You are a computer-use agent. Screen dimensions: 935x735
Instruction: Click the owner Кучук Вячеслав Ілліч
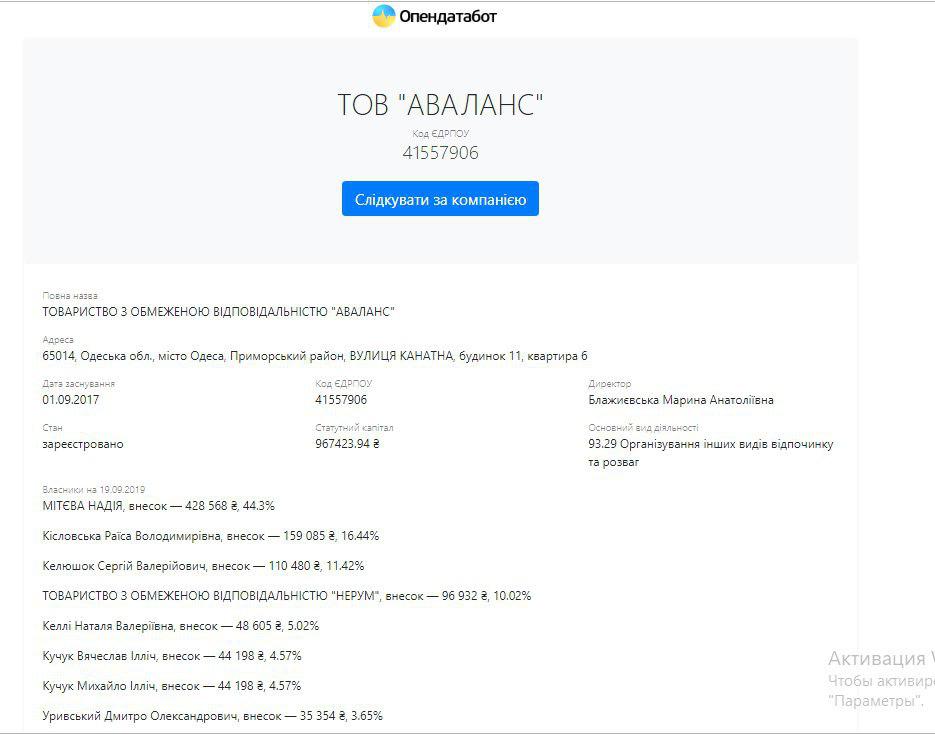pyautogui.click(x=172, y=656)
